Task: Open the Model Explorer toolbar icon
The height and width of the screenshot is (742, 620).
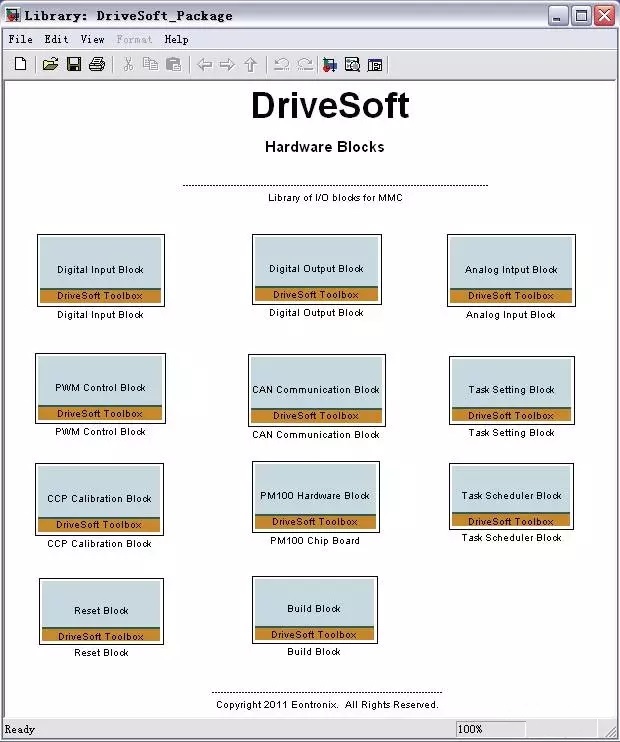Action: point(352,64)
